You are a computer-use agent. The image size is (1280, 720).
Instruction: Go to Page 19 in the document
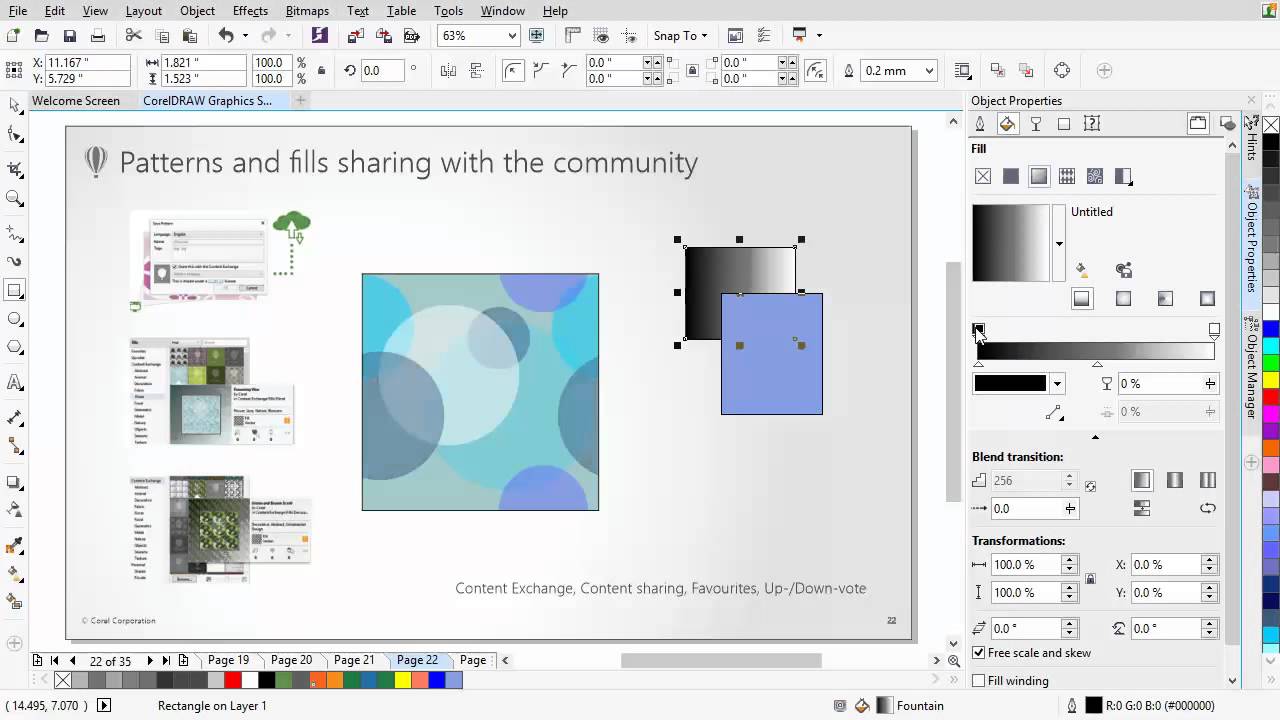pyautogui.click(x=228, y=660)
